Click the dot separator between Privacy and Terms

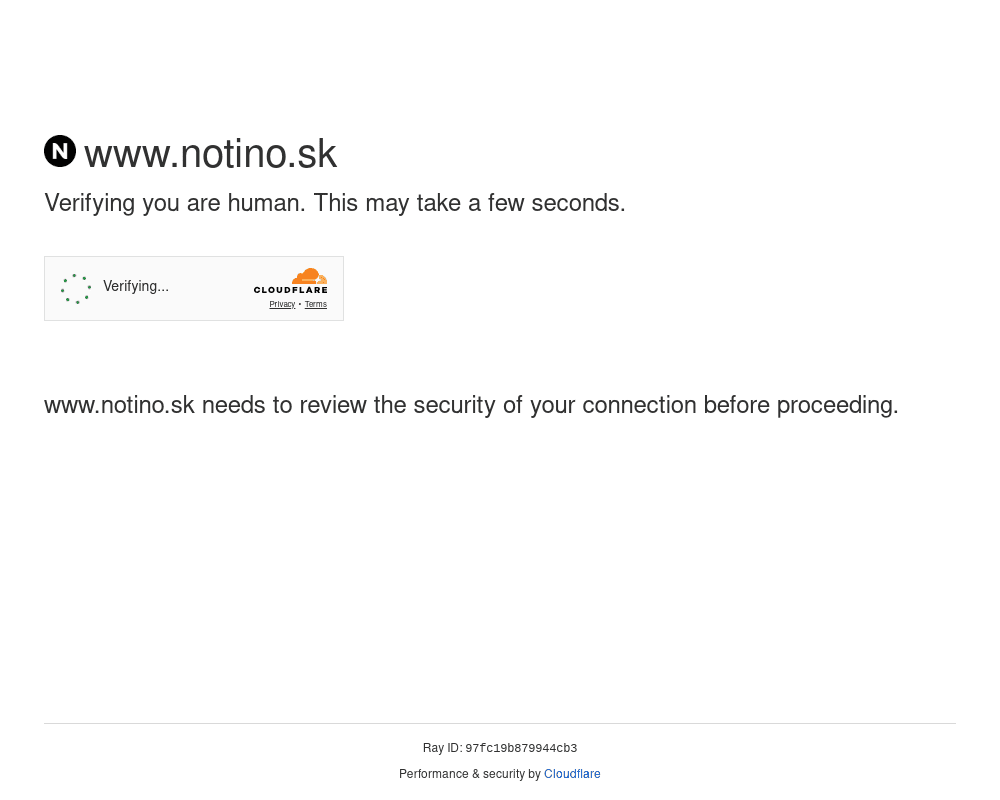point(300,305)
